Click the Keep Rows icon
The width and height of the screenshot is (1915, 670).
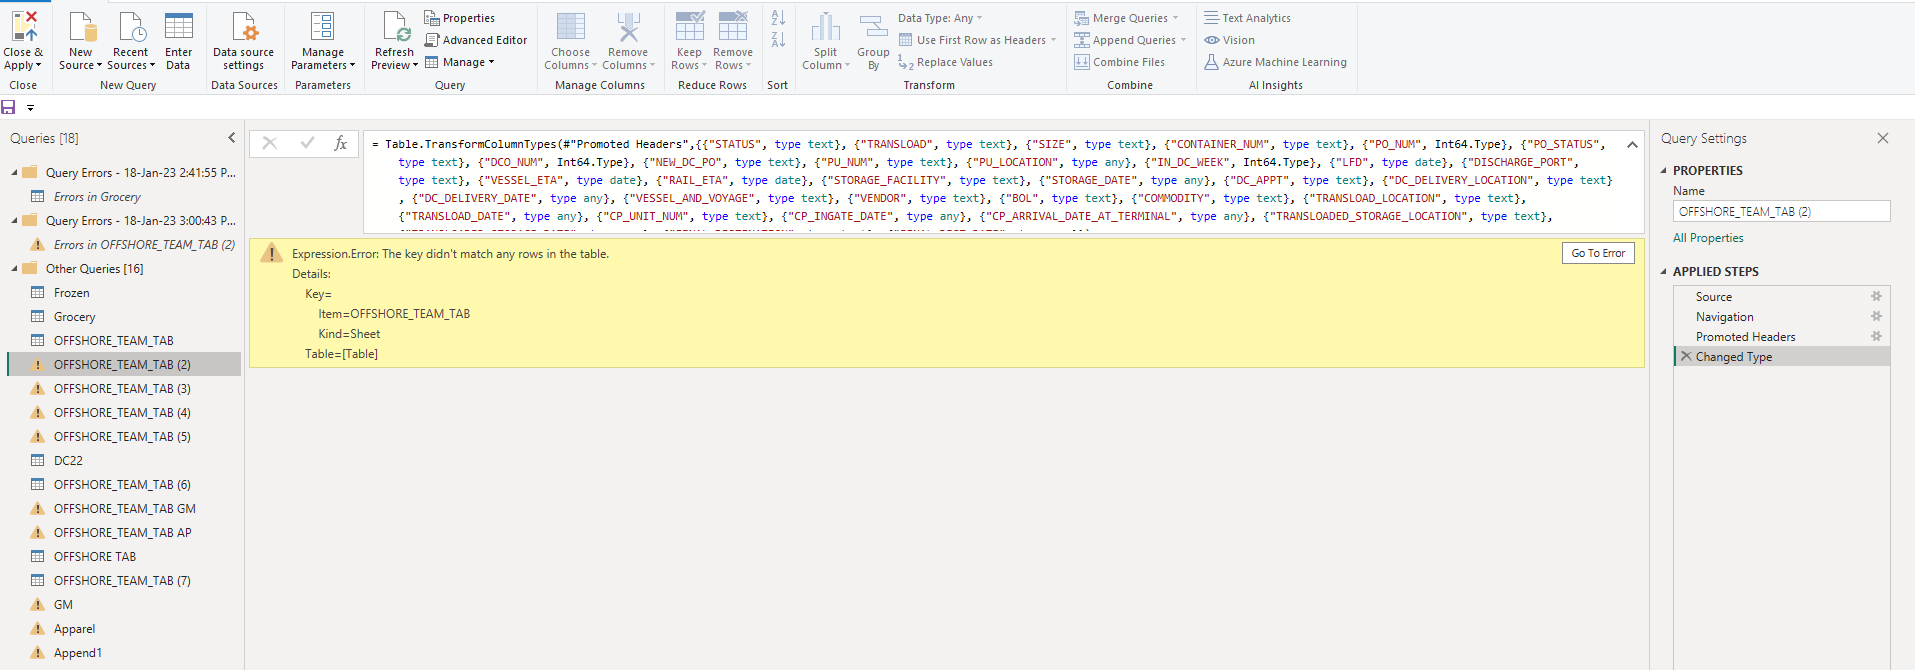(x=690, y=27)
